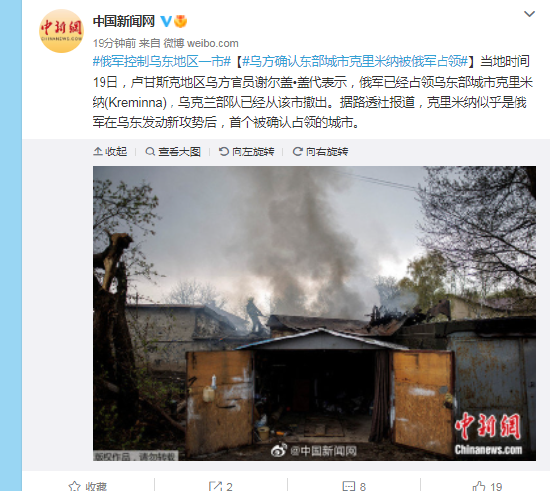Like the post with thumbs-up 19
This screenshot has height=491, width=550.
487,486
